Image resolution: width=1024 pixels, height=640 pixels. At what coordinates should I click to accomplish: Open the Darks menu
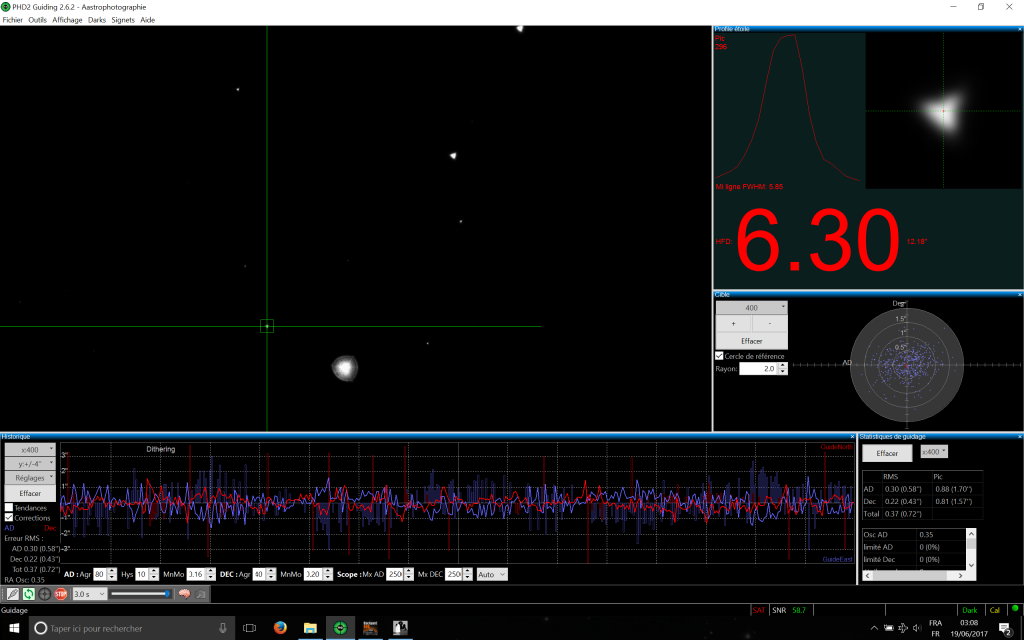pos(97,20)
